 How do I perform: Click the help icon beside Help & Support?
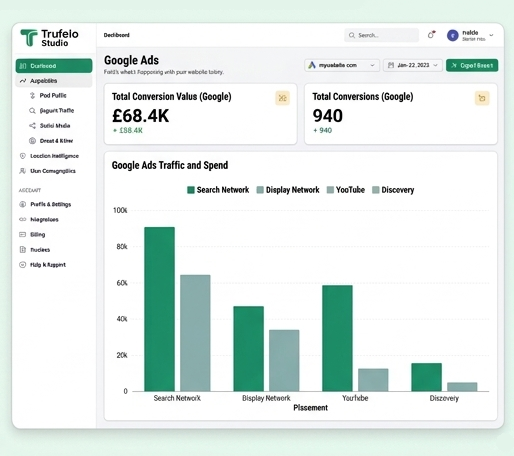[22, 265]
